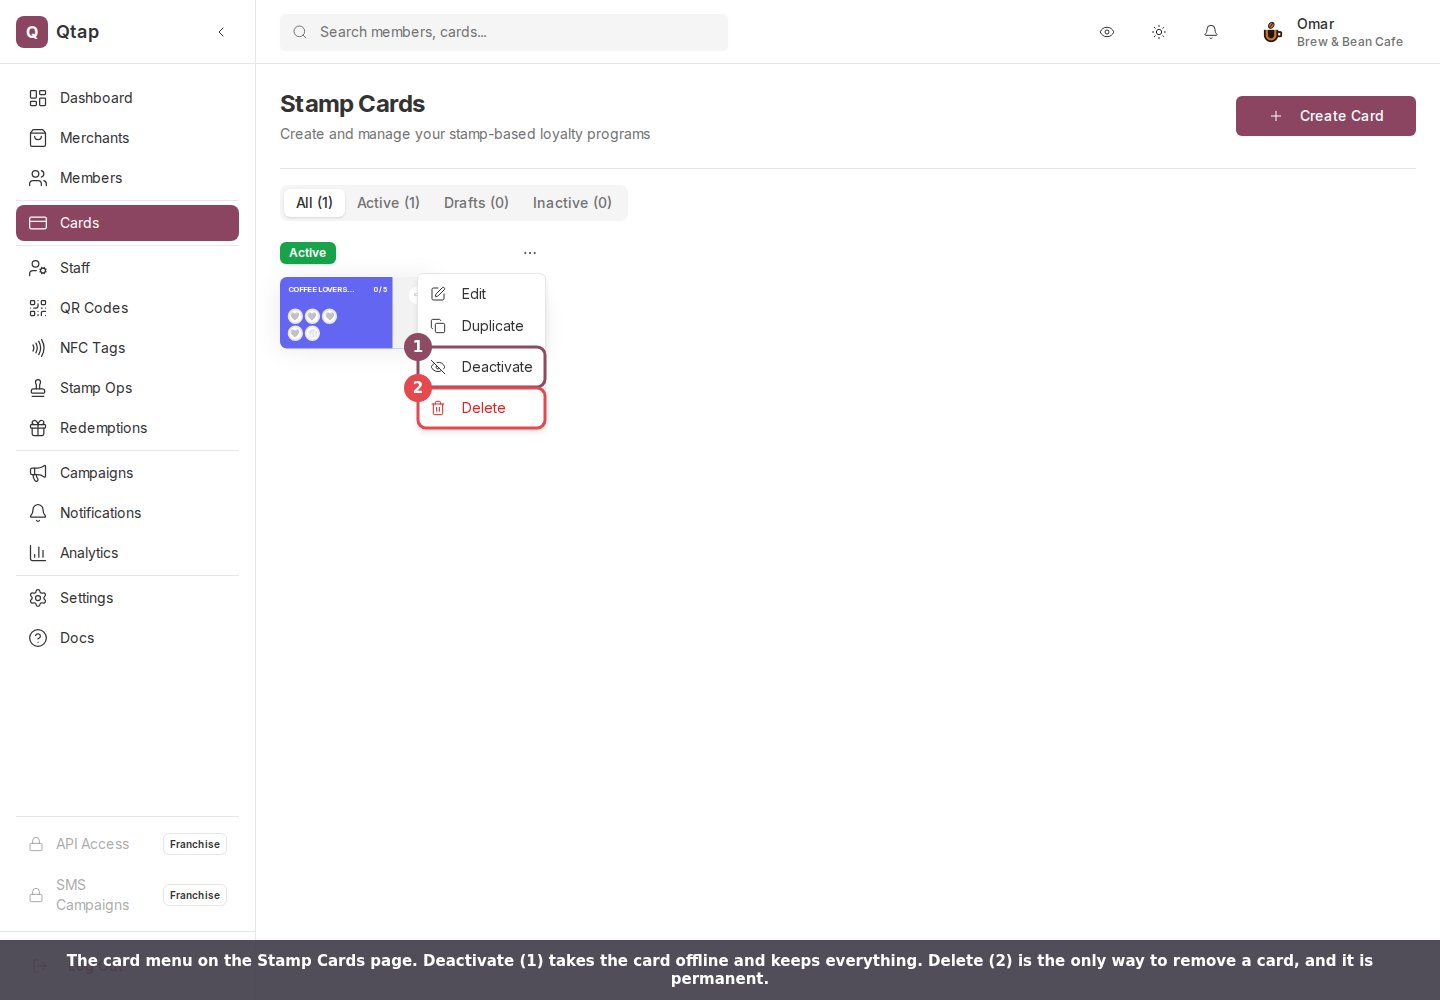Open Omar's profile menu
Image resolution: width=1440 pixels, height=1000 pixels.
tap(1333, 32)
